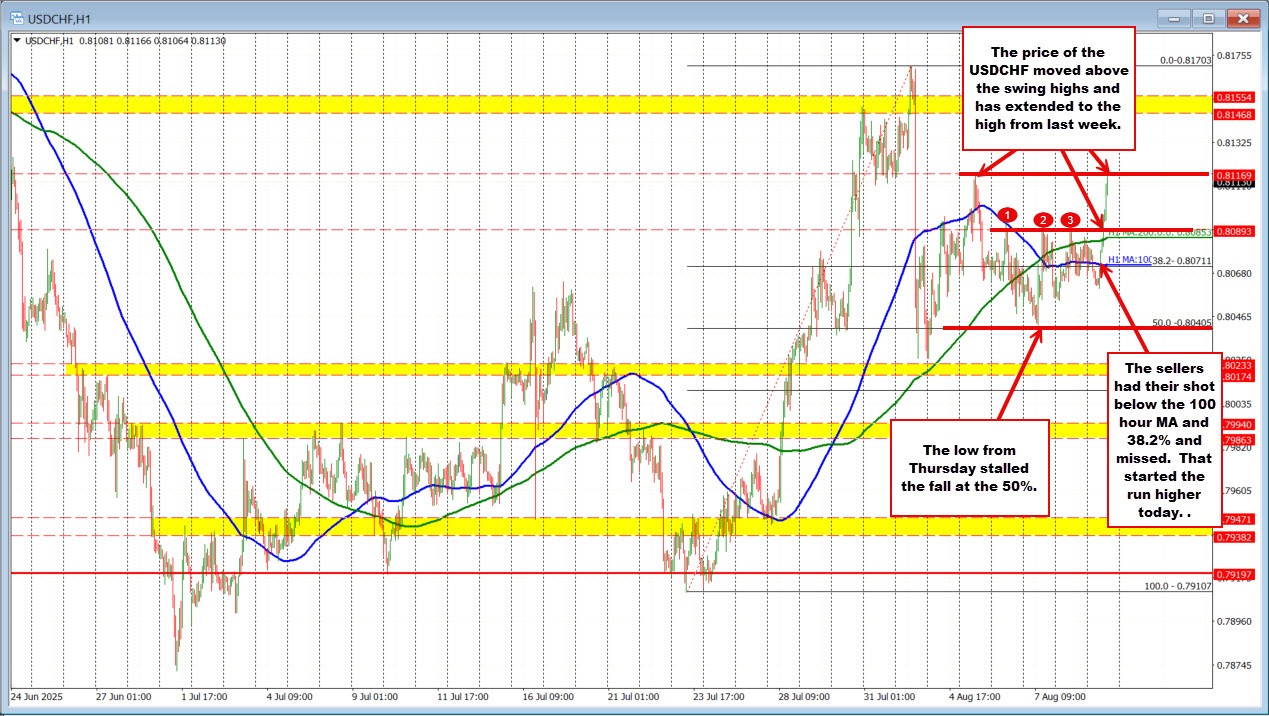Screen dimensions: 1269x716
Task: Click red circle marker number 1
Action: (1008, 215)
